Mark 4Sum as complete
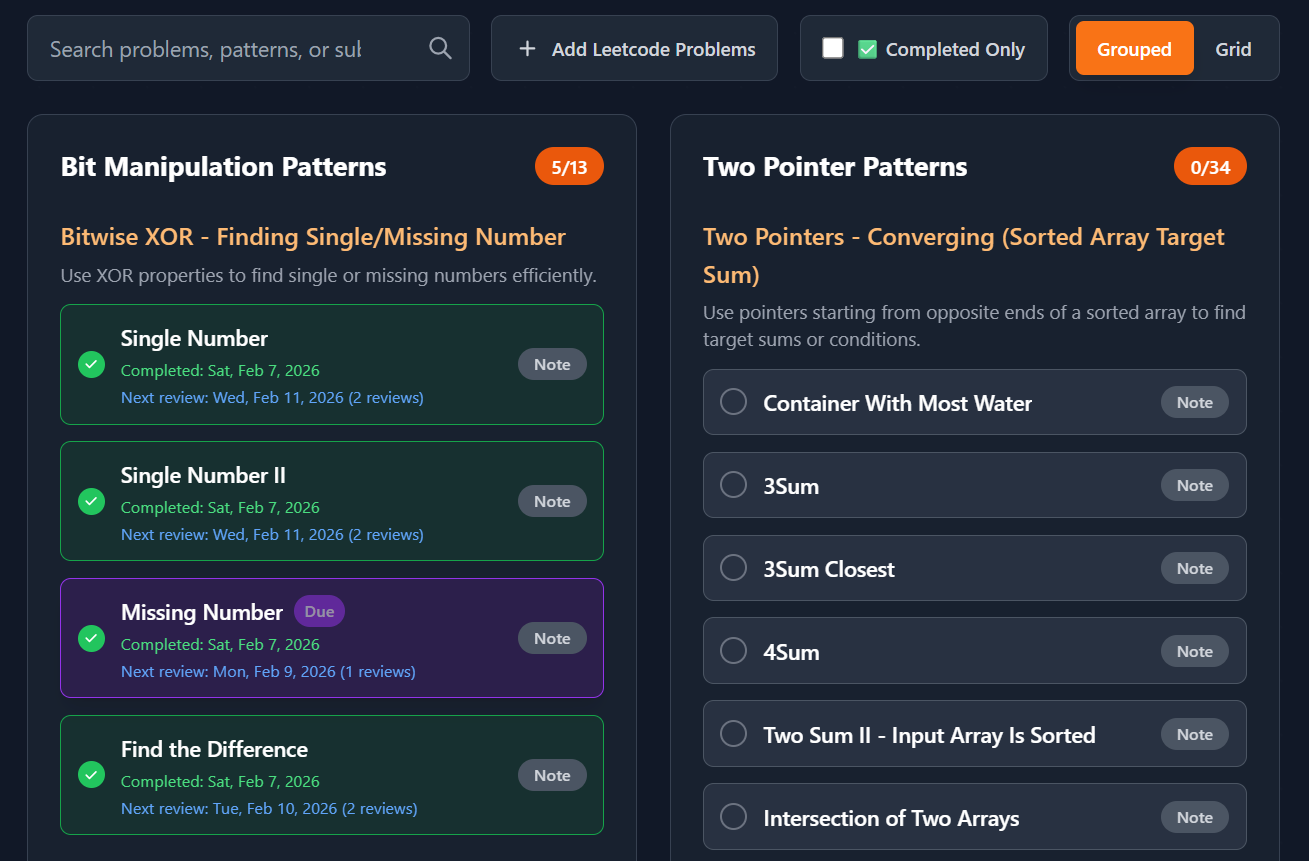This screenshot has height=861, width=1309. pyautogui.click(x=733, y=651)
